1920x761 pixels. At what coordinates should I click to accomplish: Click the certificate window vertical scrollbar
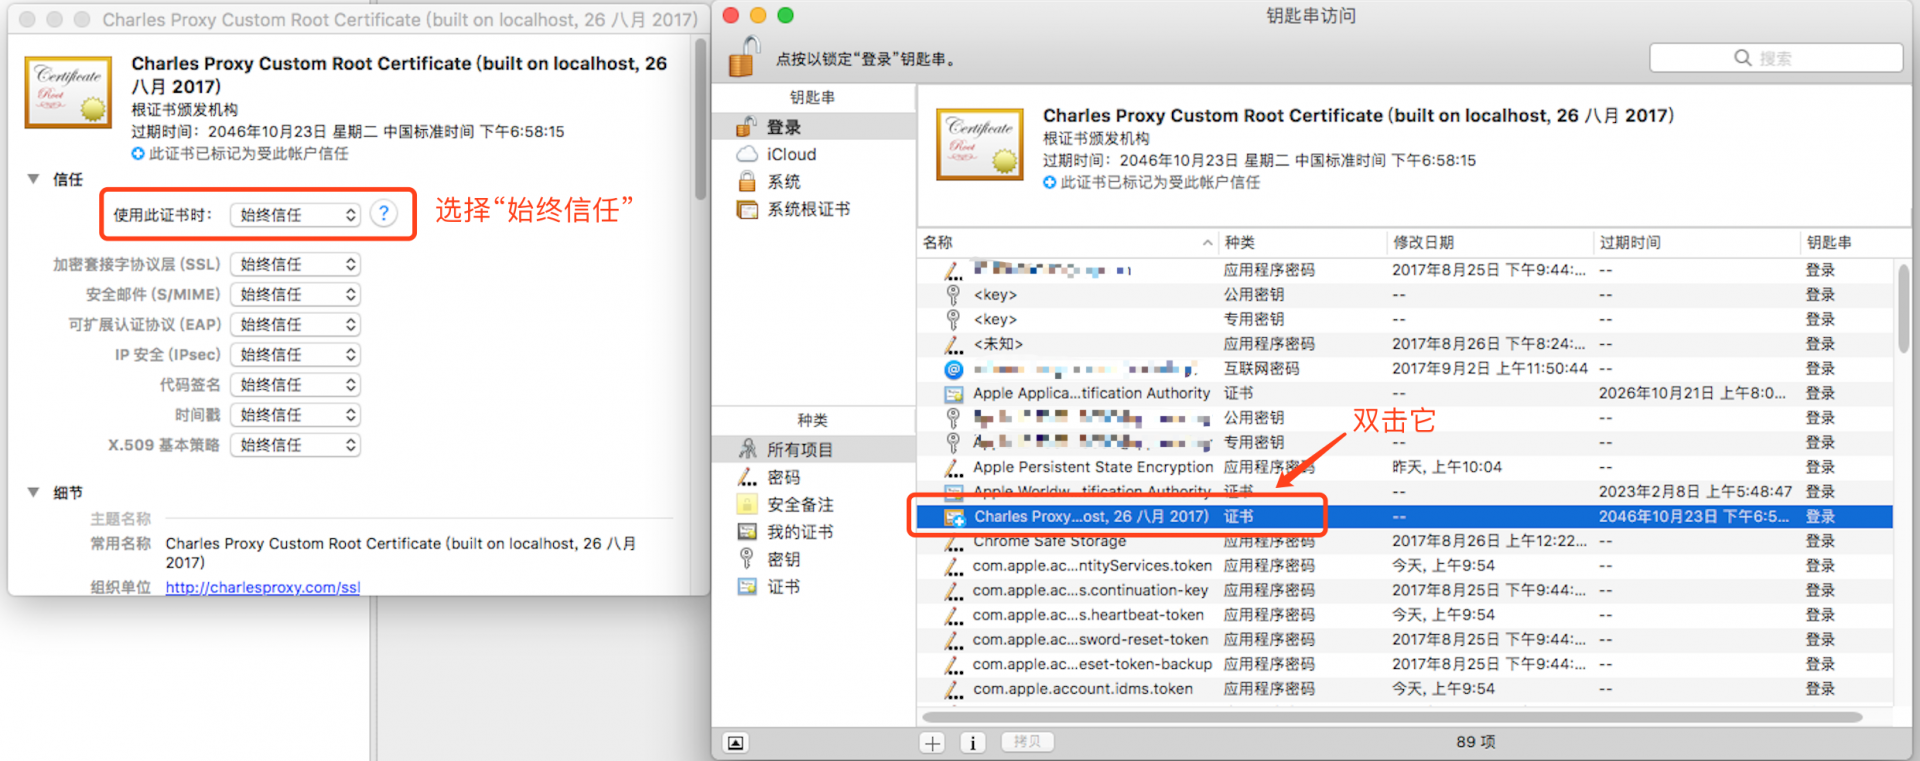(x=701, y=120)
